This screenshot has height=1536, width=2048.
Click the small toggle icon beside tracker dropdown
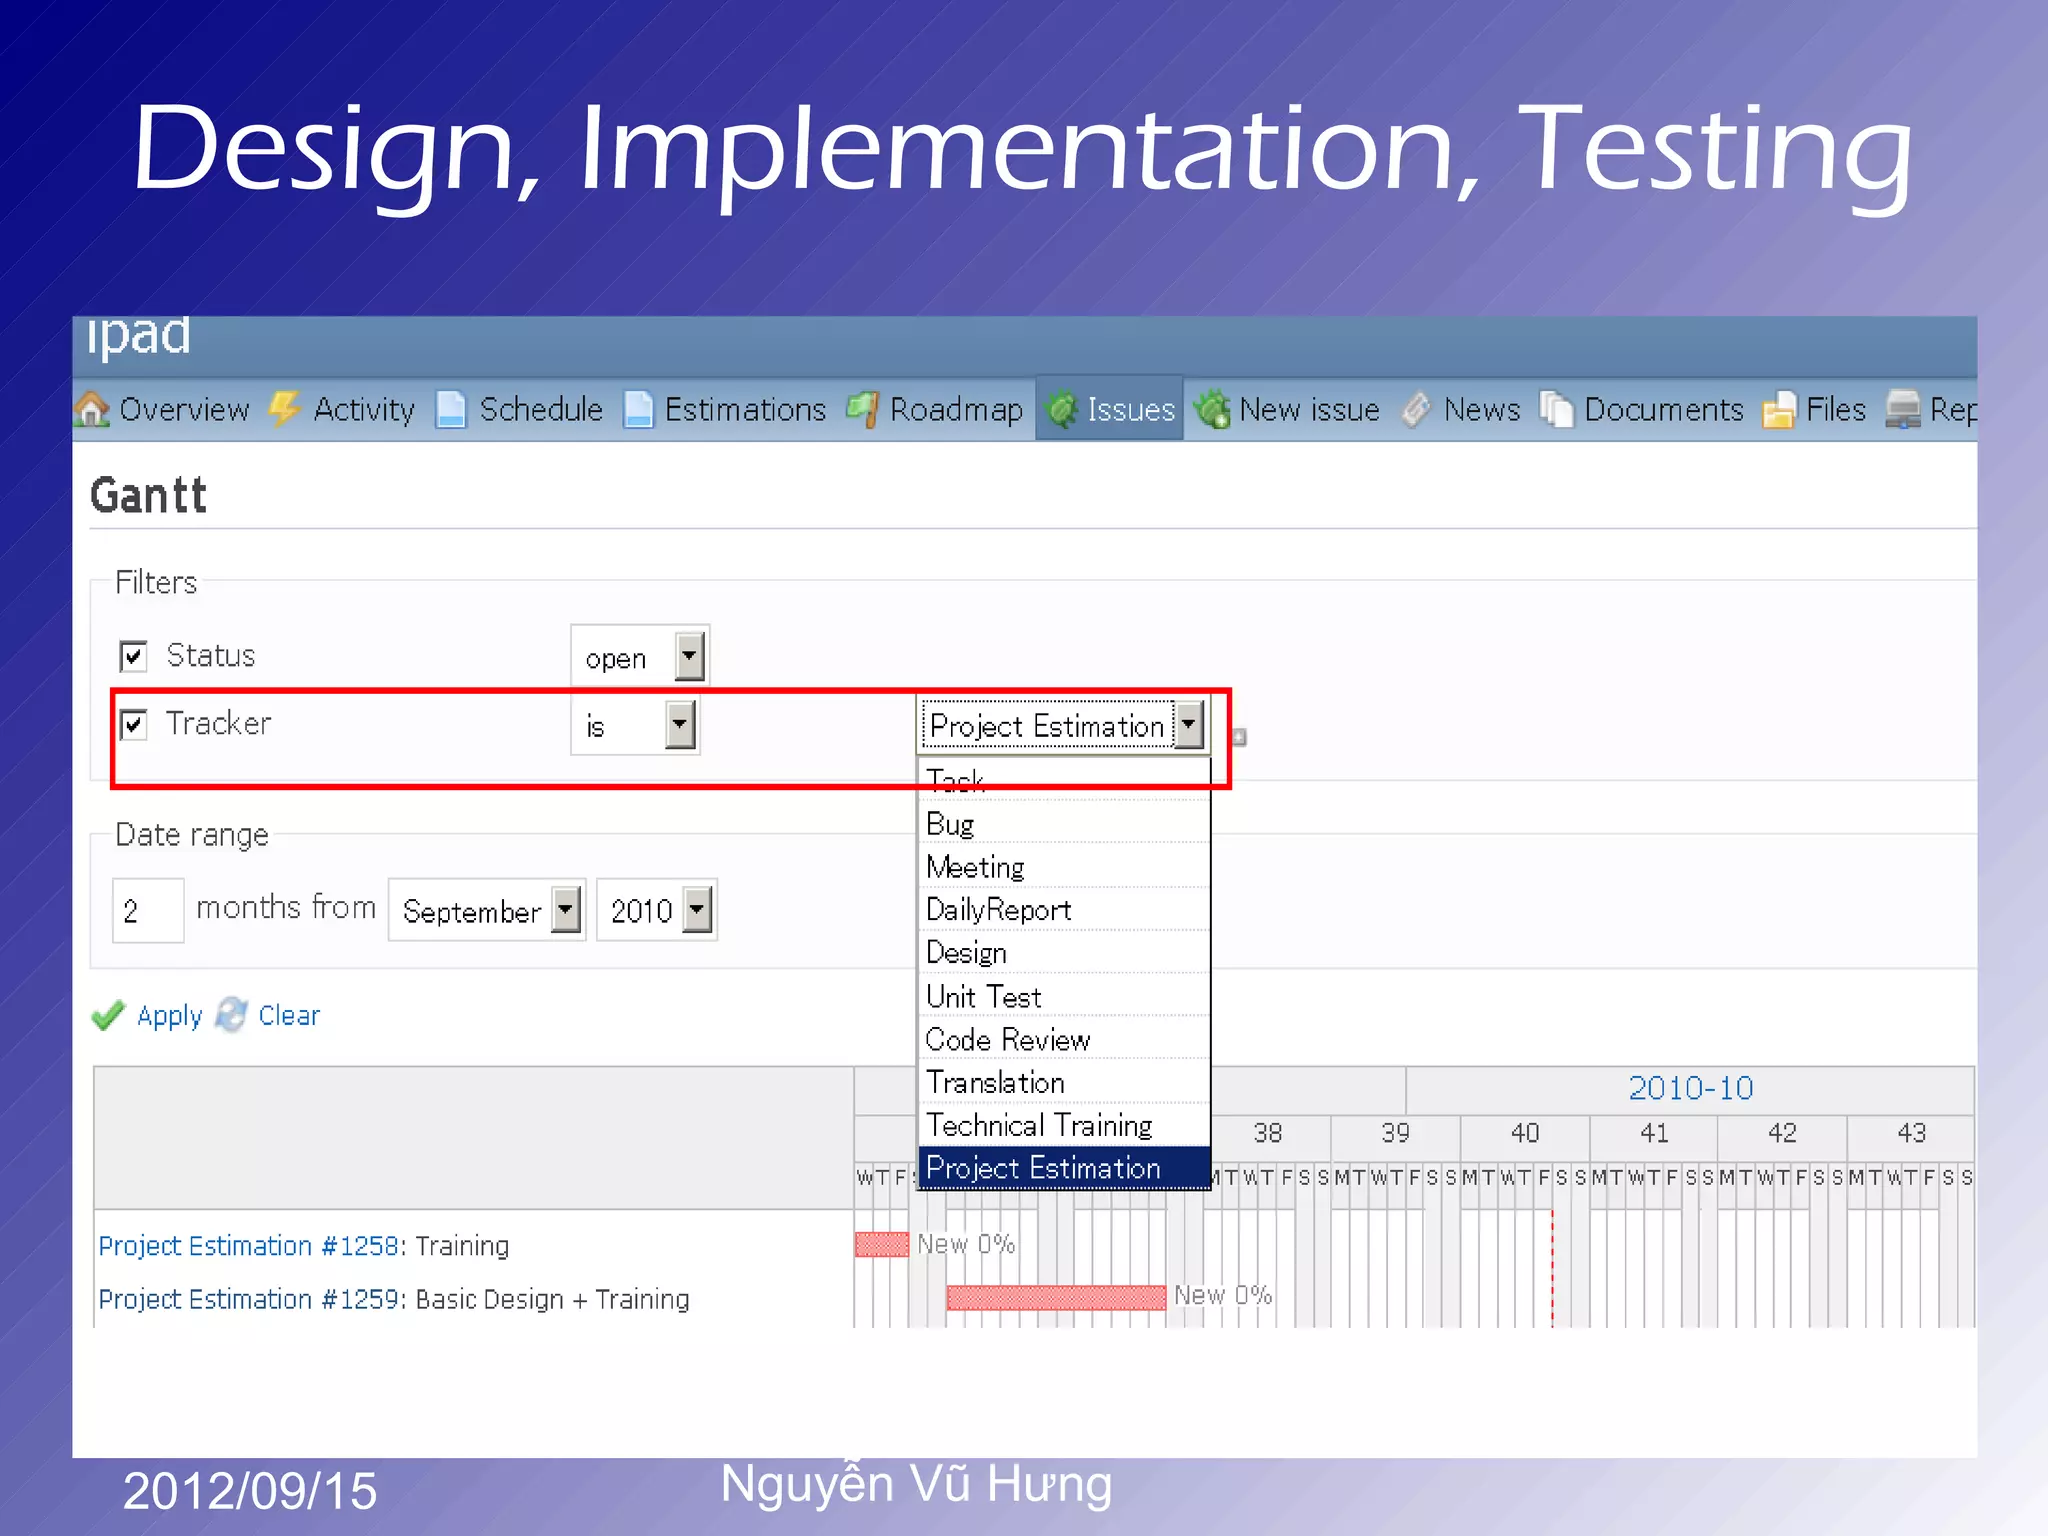click(1239, 737)
